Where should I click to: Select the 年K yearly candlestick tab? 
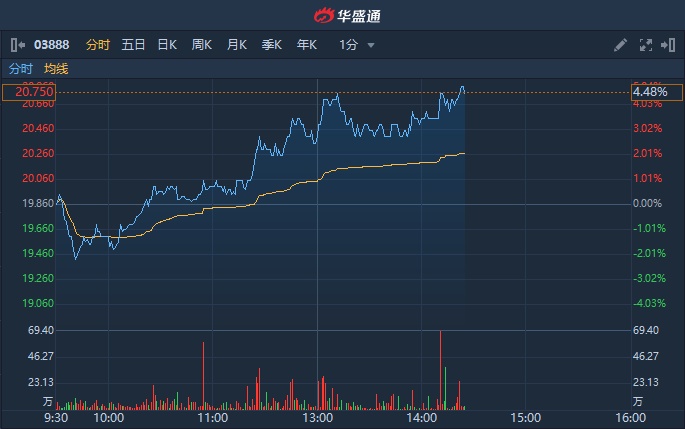tap(306, 45)
